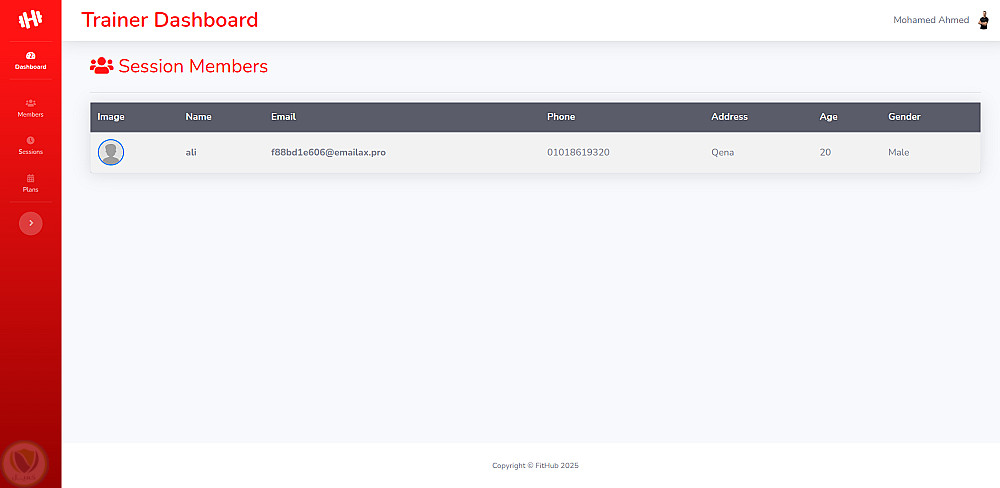Image resolution: width=1000 pixels, height=488 pixels.
Task: Click the Email column header
Action: pyautogui.click(x=283, y=117)
